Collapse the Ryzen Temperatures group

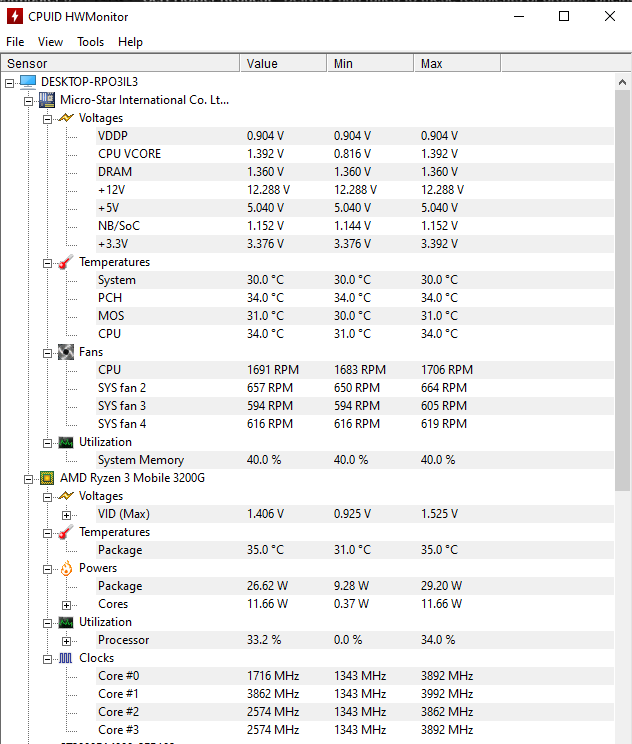tap(47, 533)
